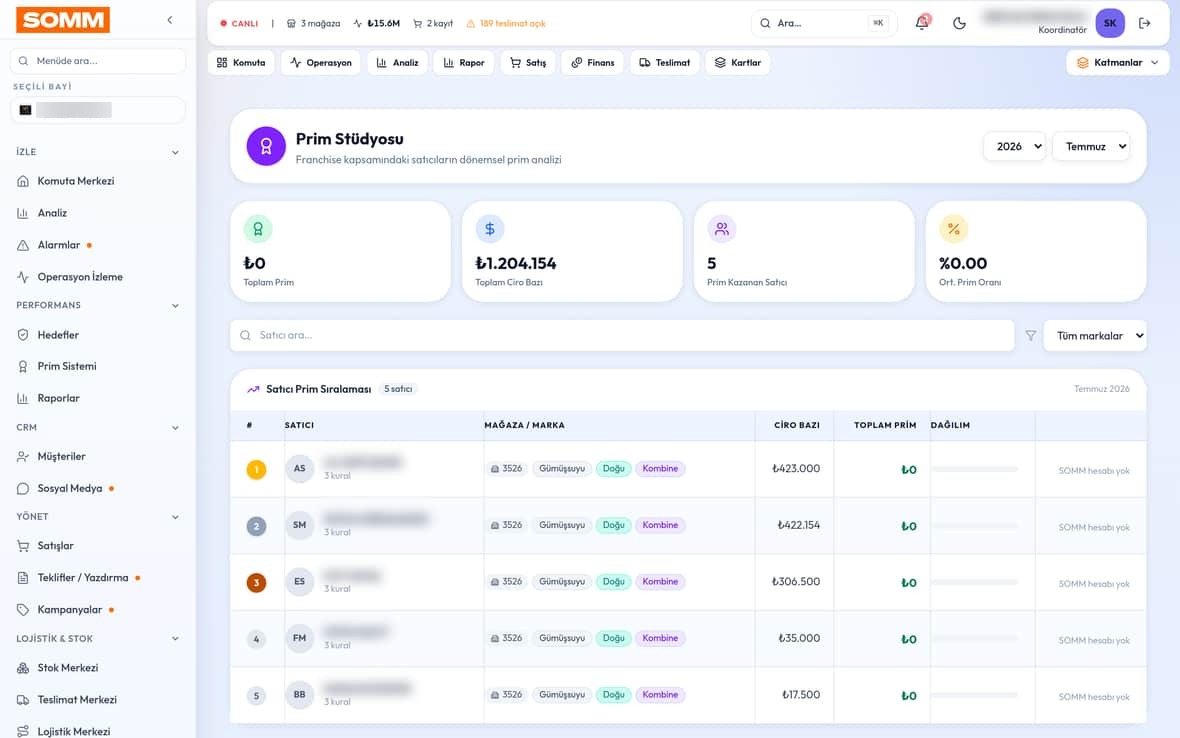The image size is (1180, 738).
Task: Click the purple Prim Stüdyosu award icon
Action: pos(266,146)
